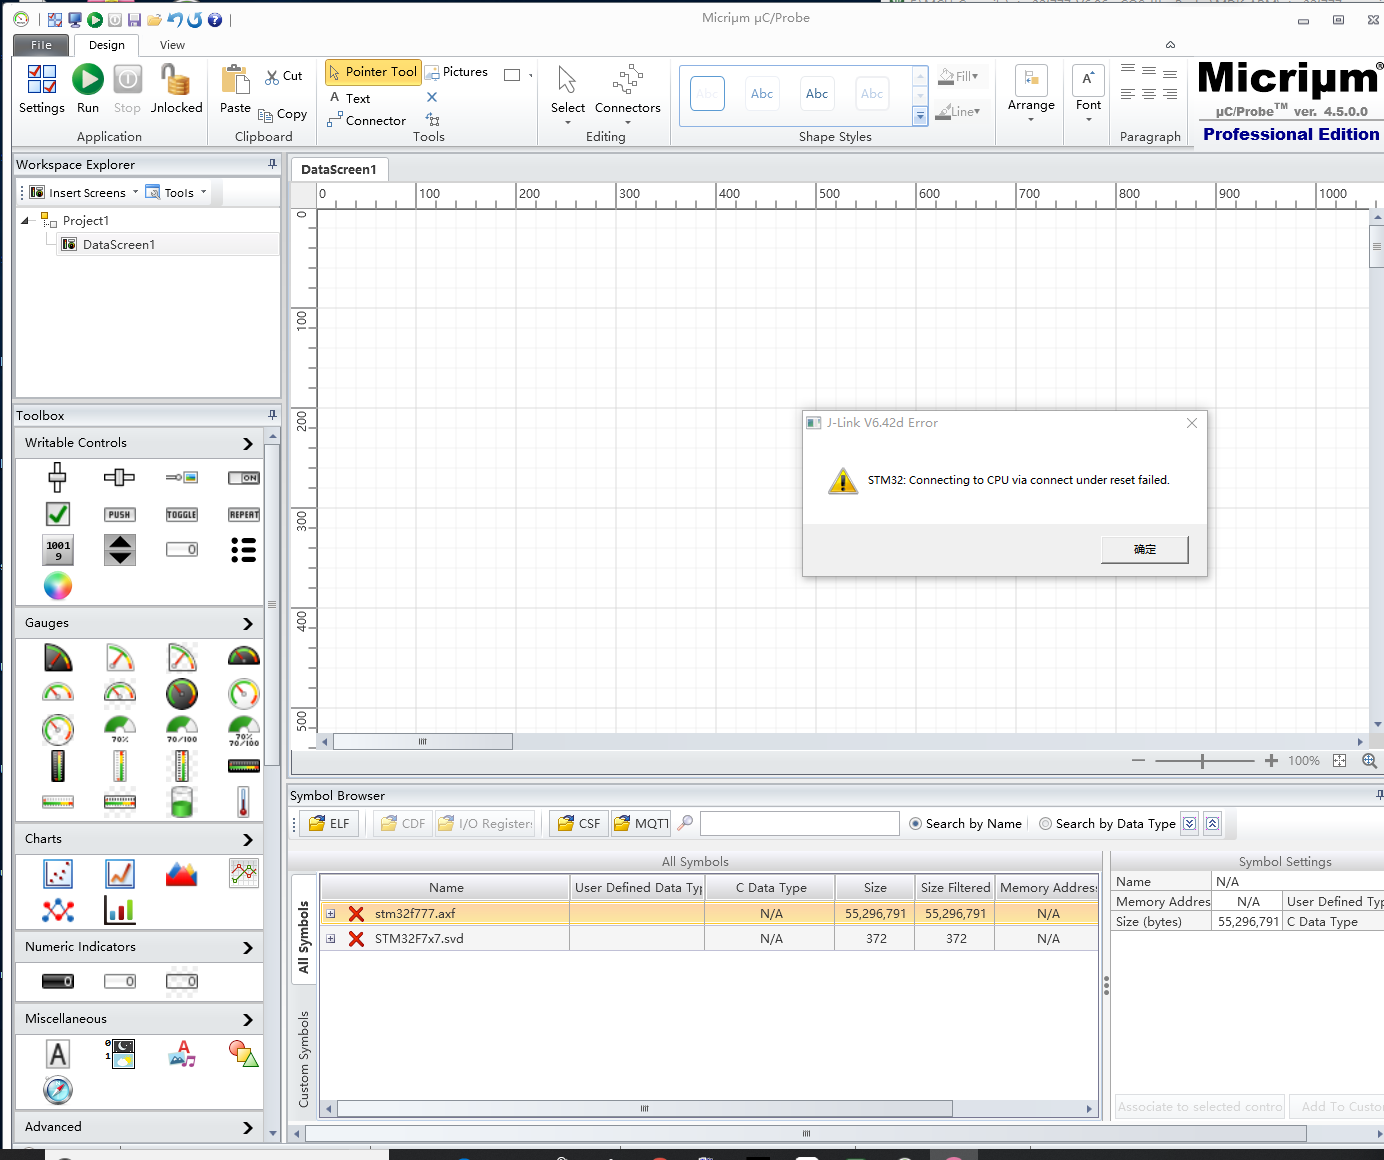Open the Workspace Explorer Tools dropdown
Viewport: 1384px width, 1160px height.
176,192
